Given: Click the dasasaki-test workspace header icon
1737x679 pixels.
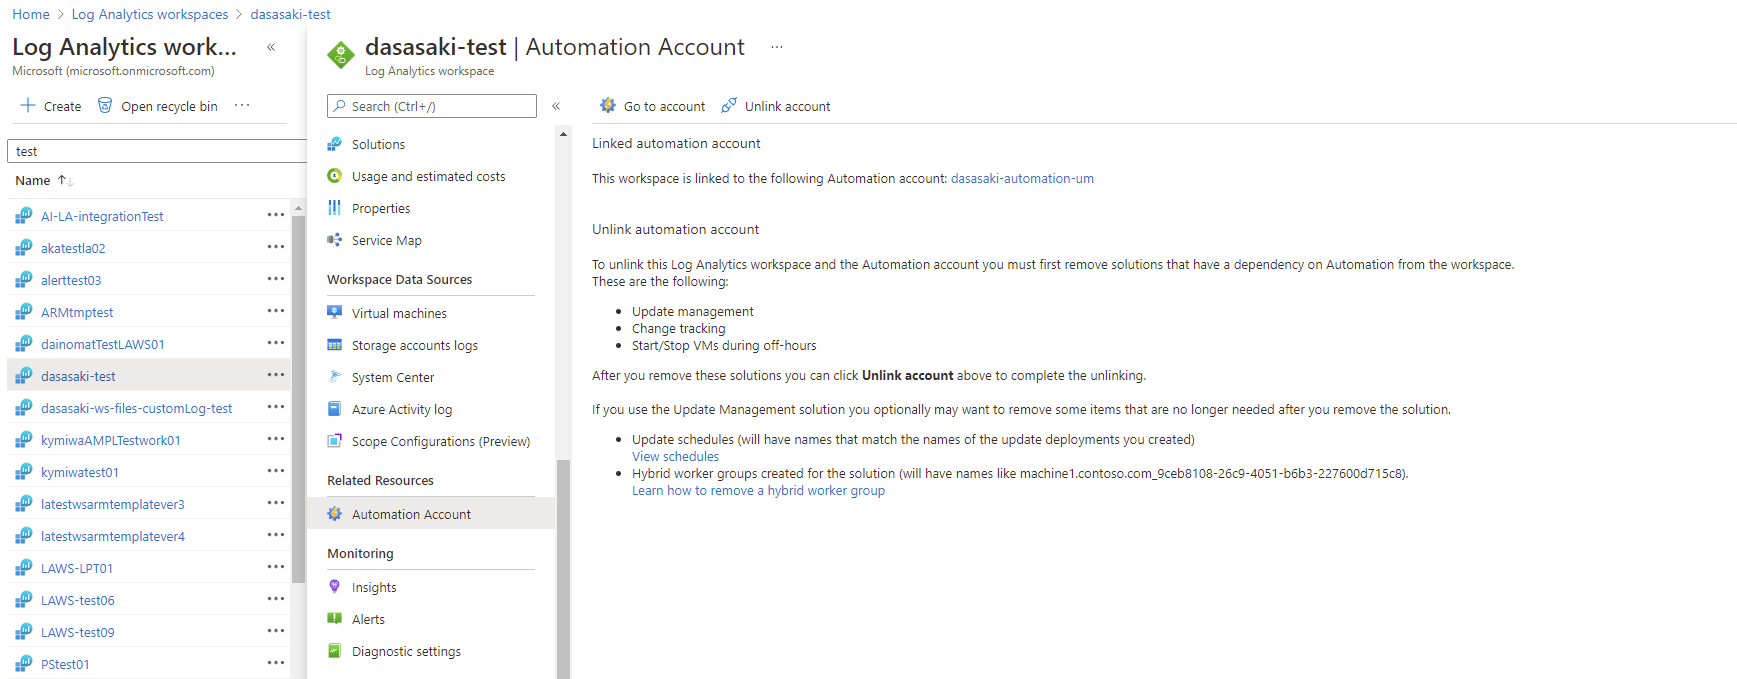Looking at the screenshot, I should (x=341, y=54).
